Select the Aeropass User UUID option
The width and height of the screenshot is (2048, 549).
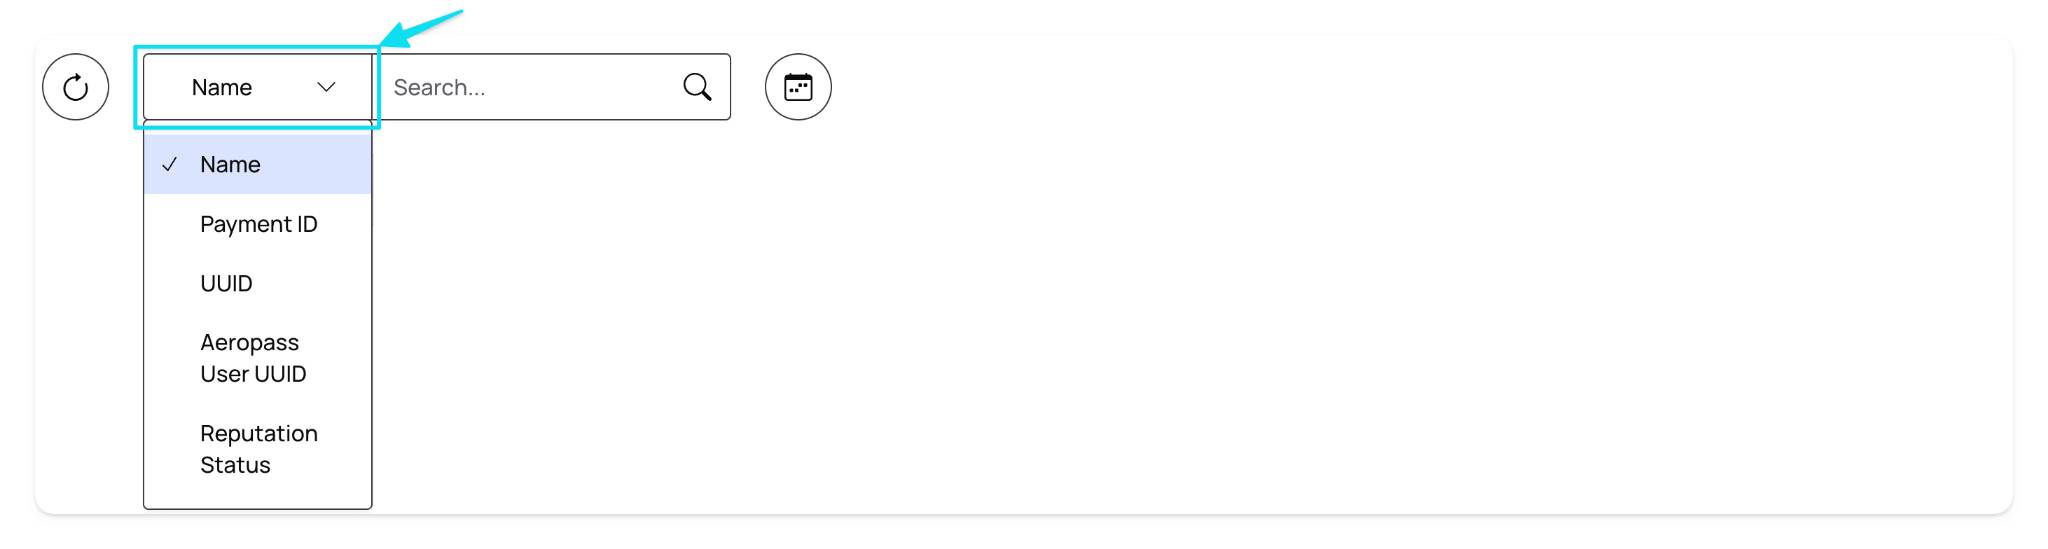tap(258, 358)
